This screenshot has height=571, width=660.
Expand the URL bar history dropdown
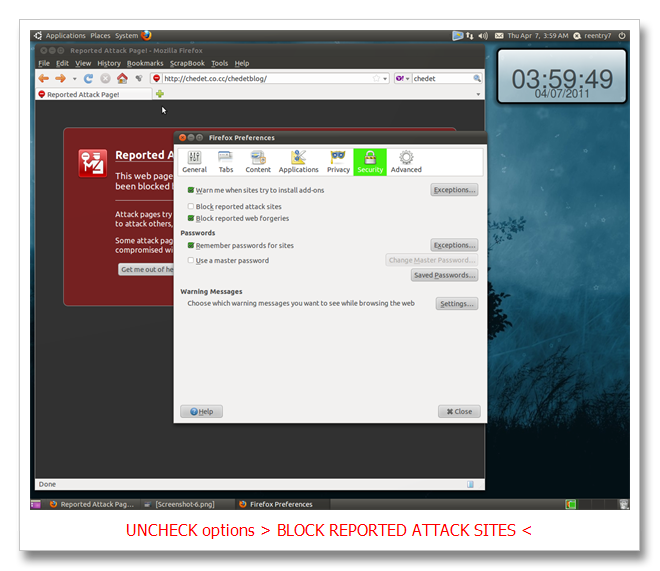385,79
